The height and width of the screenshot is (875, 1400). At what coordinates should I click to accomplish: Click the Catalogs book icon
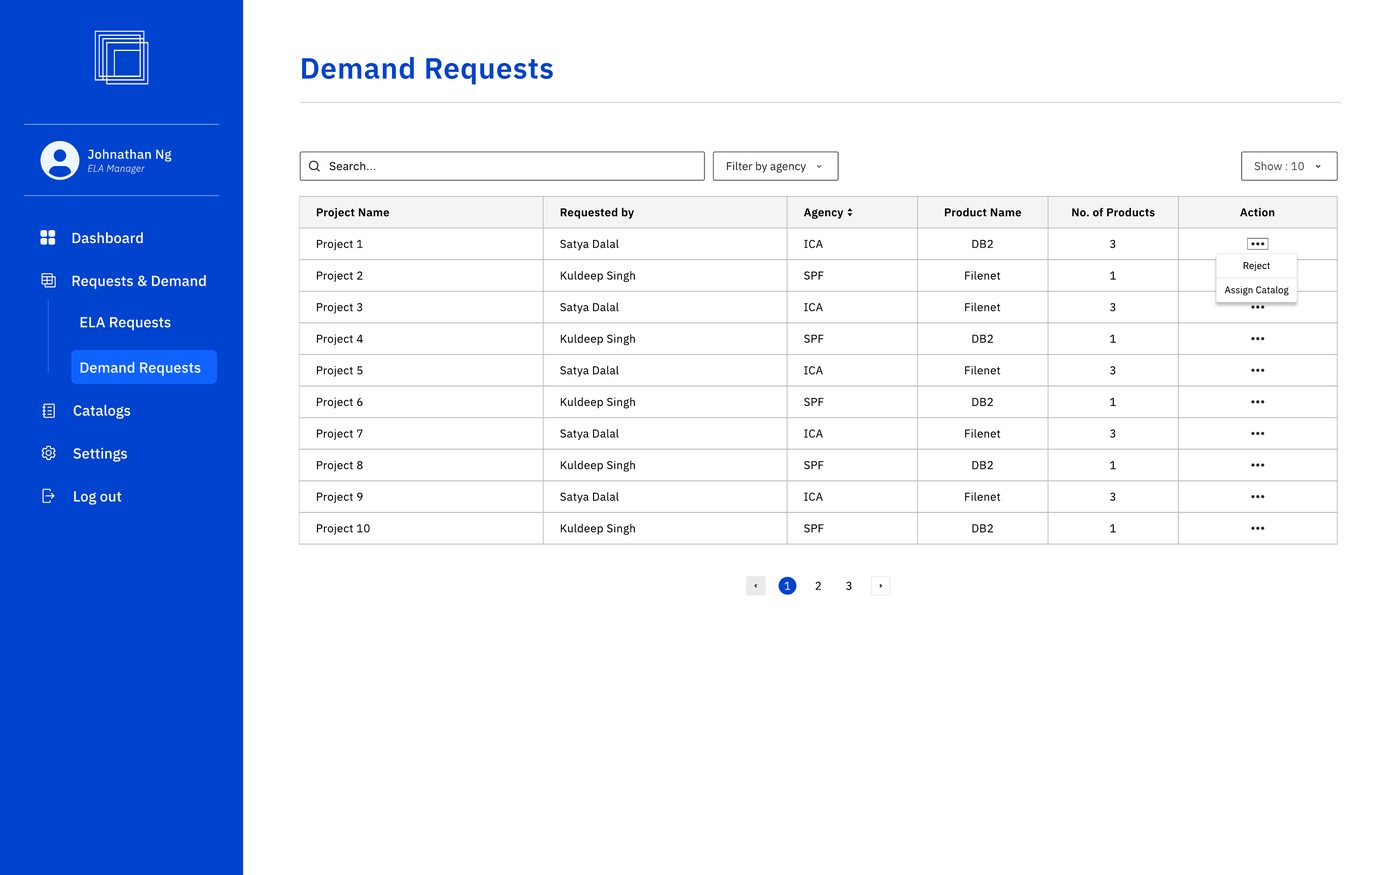coord(48,411)
